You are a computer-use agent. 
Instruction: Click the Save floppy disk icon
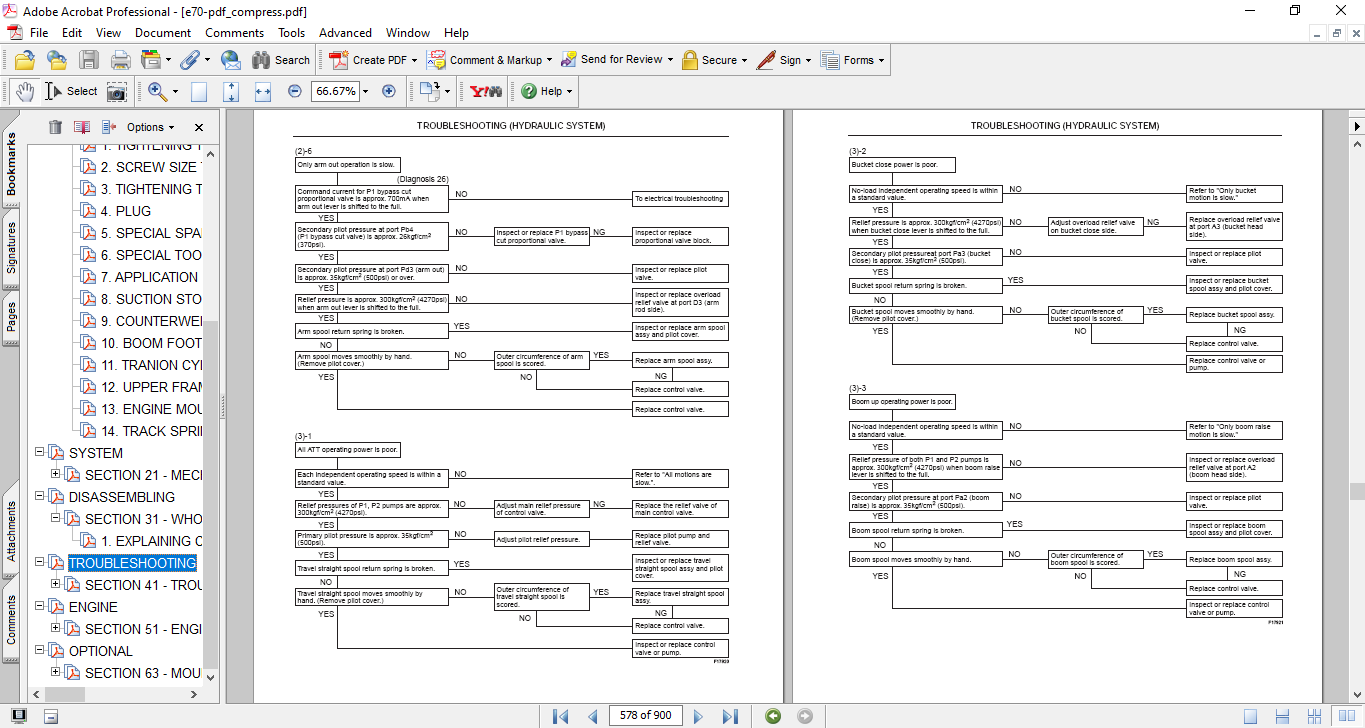coord(89,60)
